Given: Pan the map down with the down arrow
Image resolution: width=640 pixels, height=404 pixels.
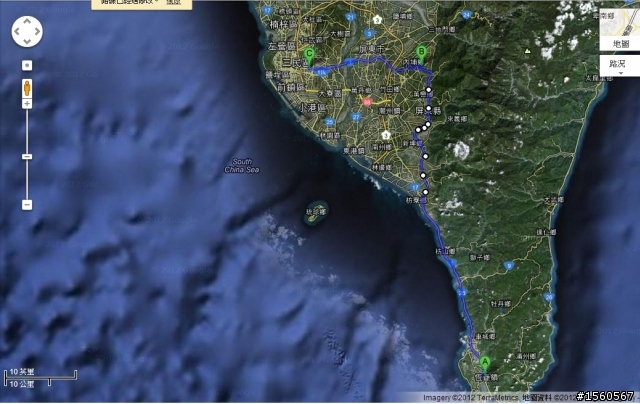Looking at the screenshot, I should [x=27, y=42].
